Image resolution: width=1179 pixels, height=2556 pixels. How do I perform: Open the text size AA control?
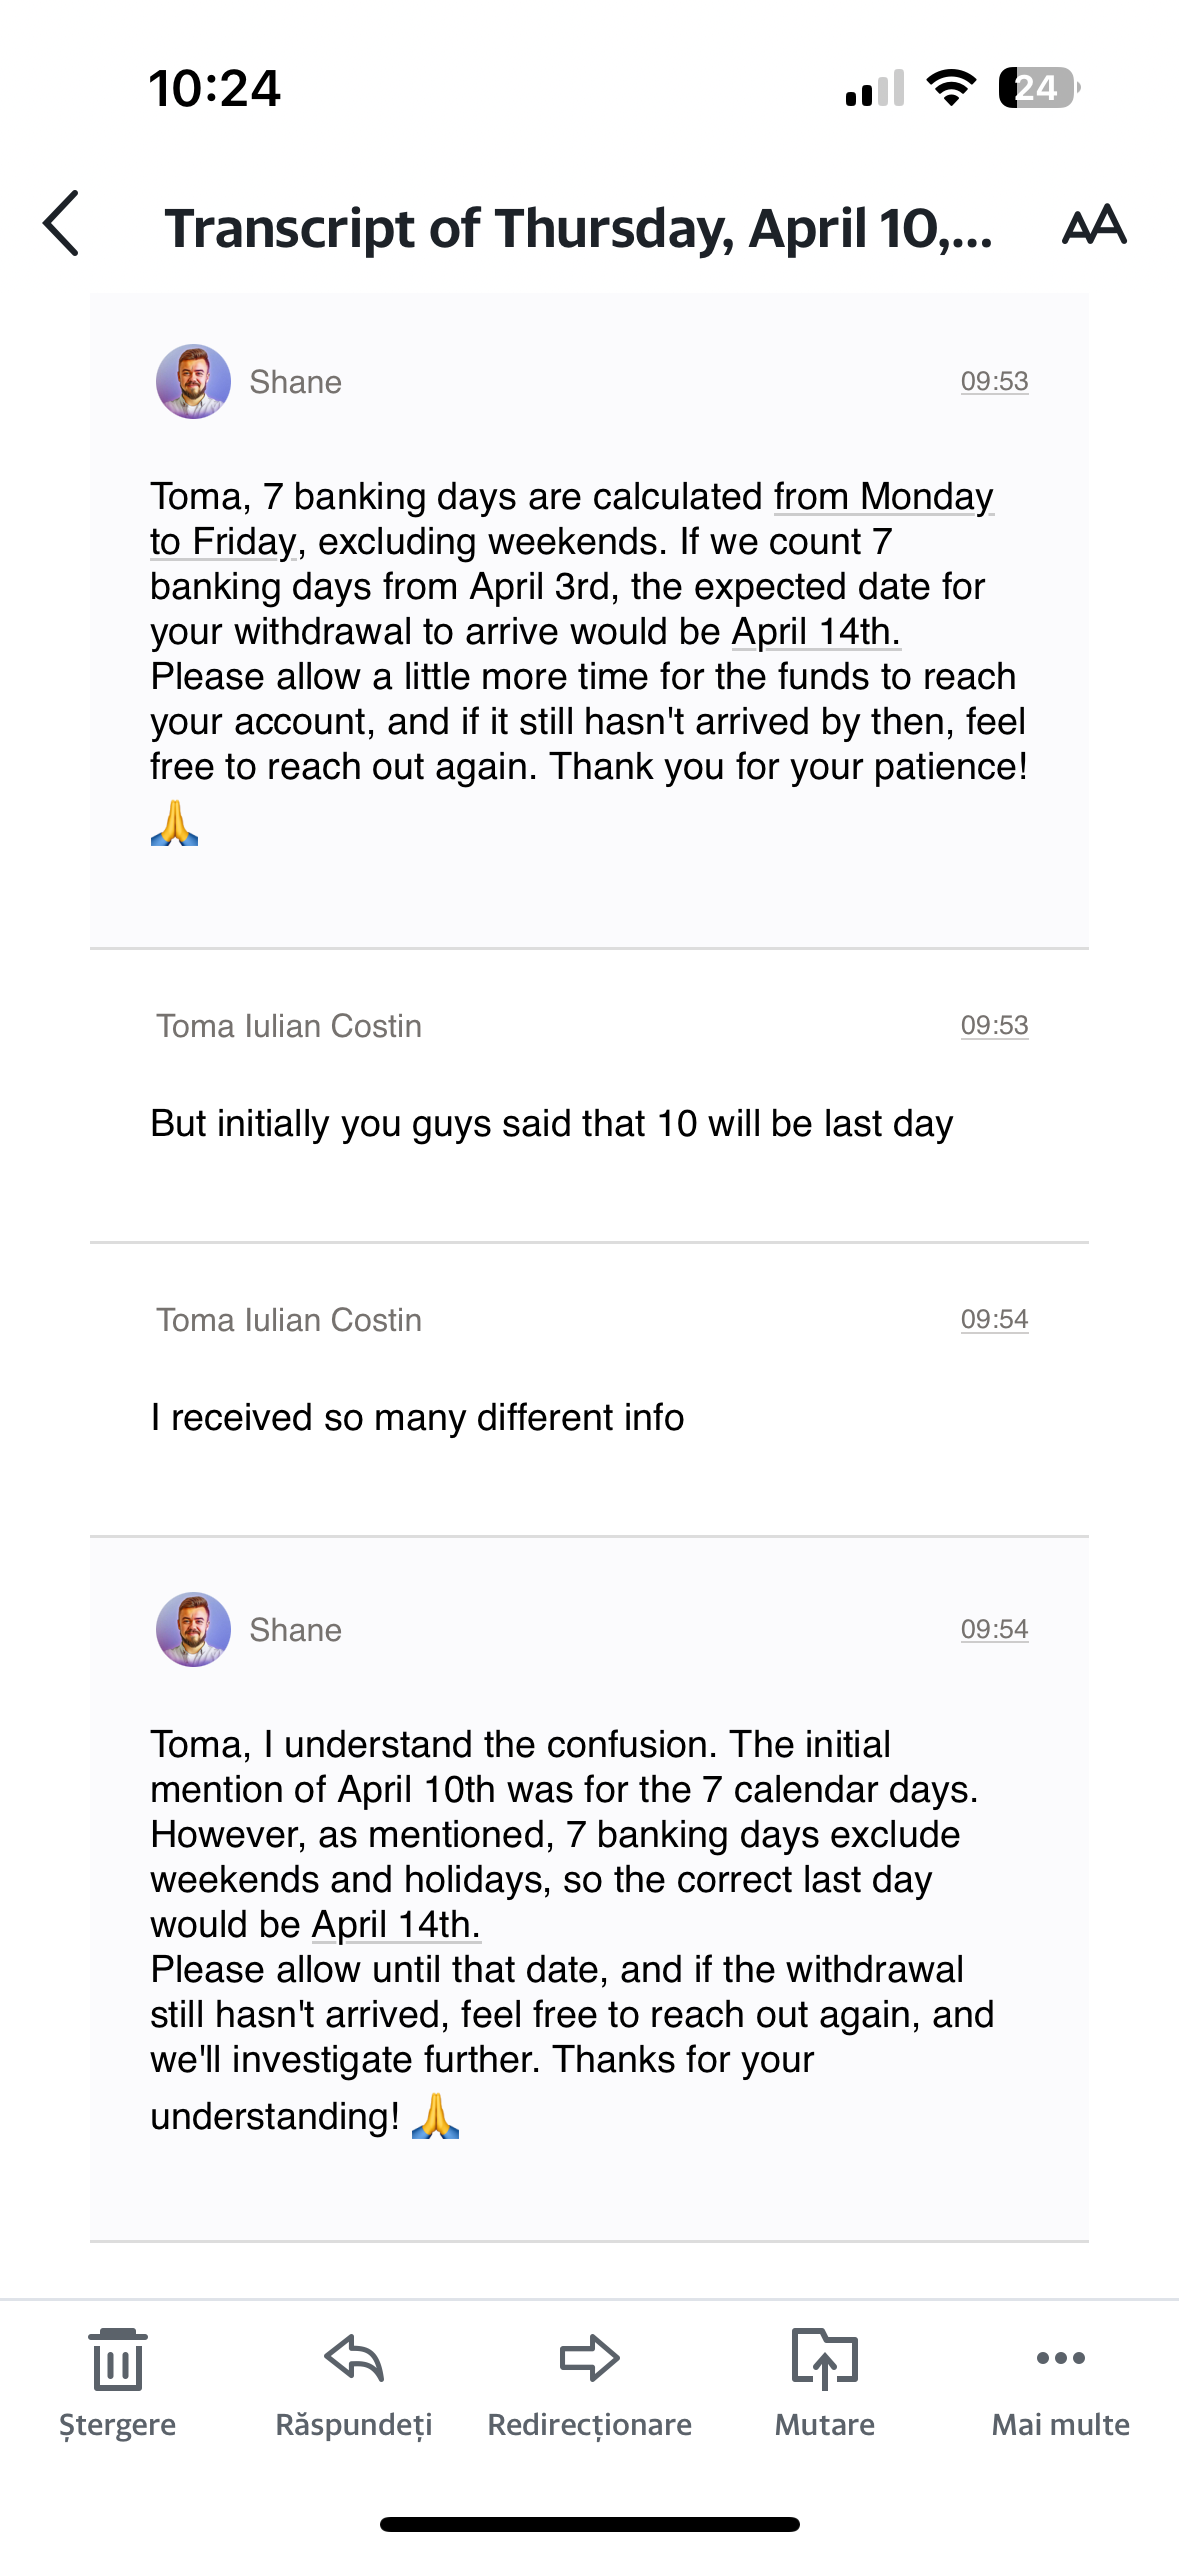[x=1094, y=226]
